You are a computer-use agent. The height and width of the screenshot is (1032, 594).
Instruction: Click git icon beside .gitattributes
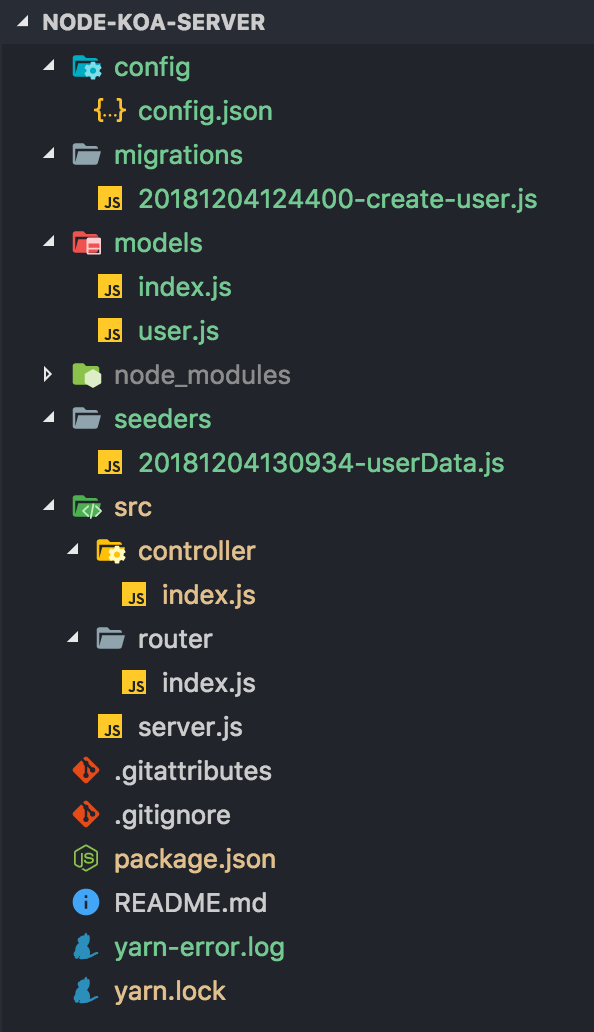click(x=86, y=771)
